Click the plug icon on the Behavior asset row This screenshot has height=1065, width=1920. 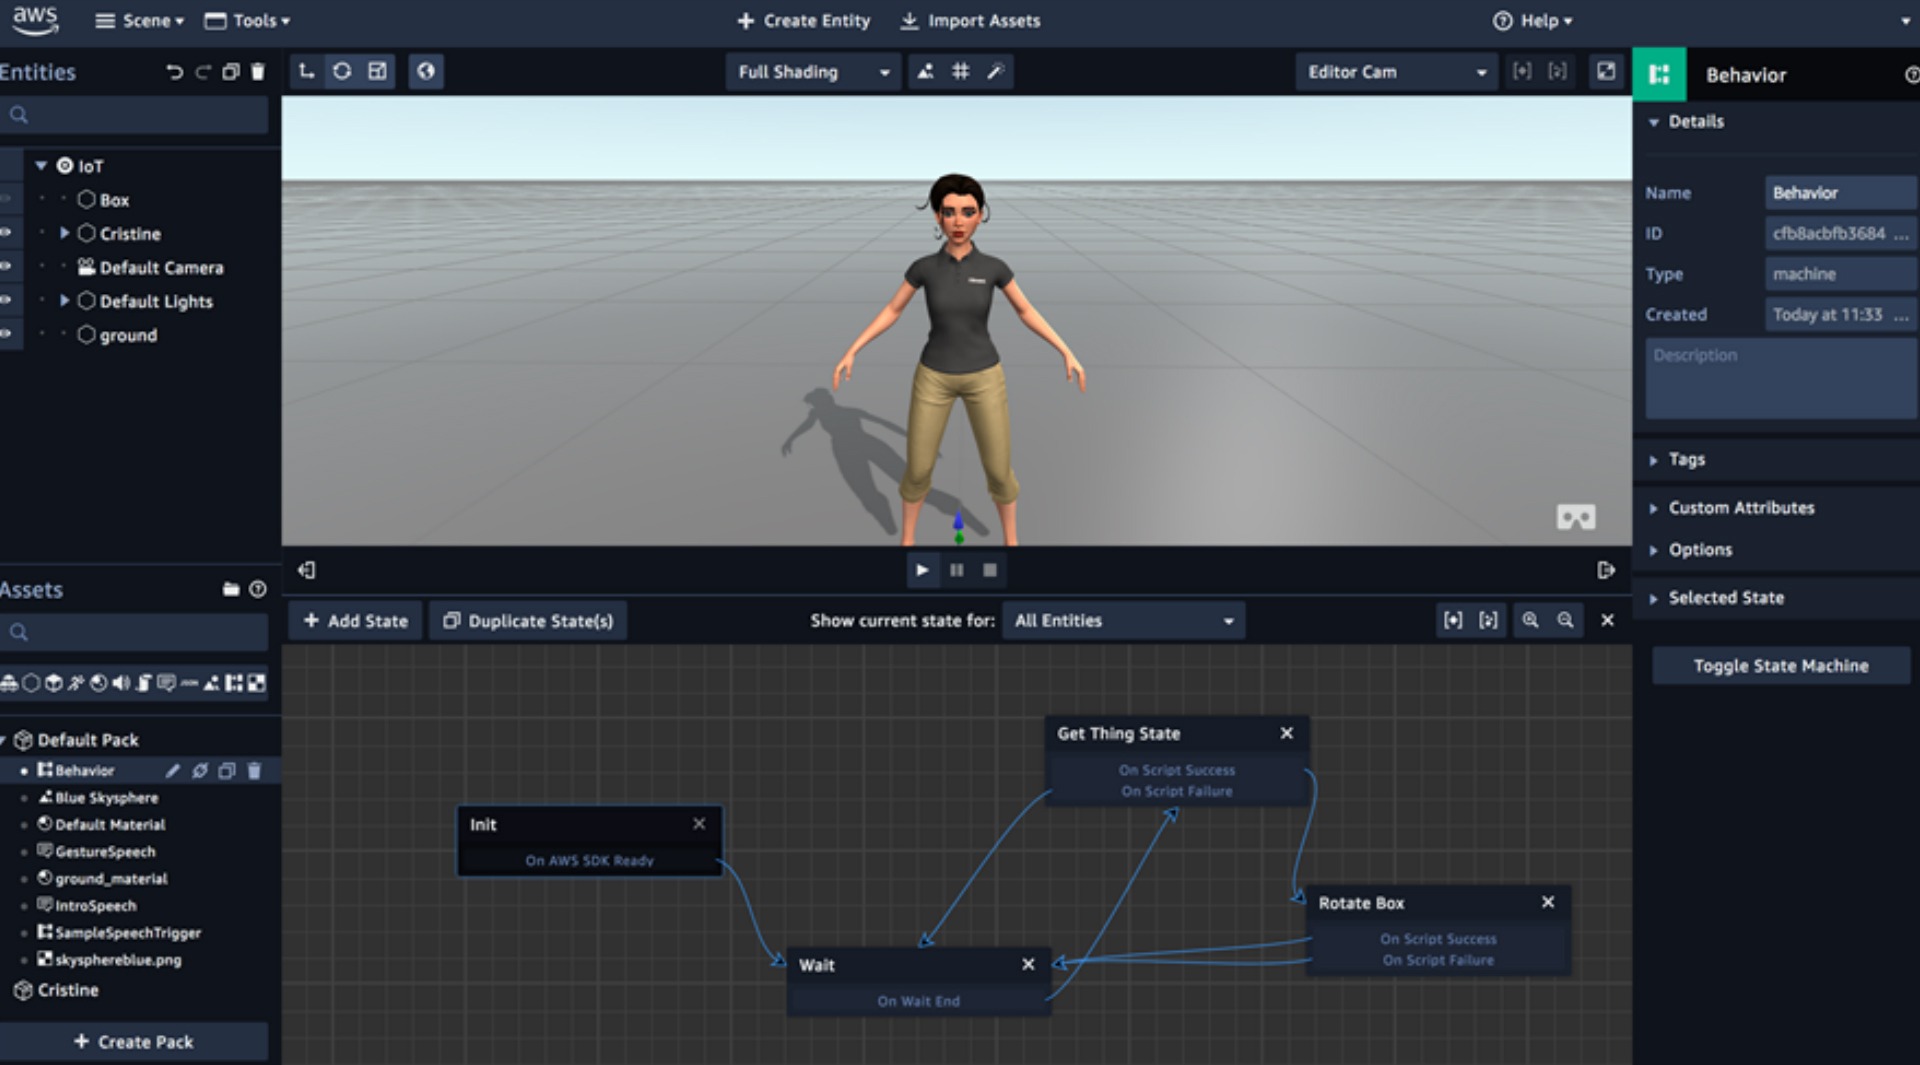coord(200,770)
